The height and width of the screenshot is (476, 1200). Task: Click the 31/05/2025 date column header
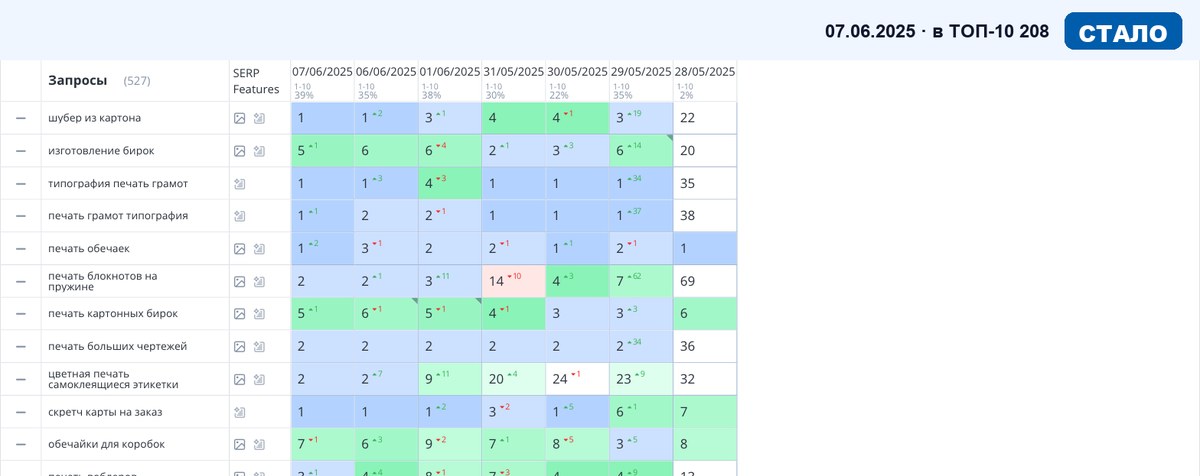pos(514,72)
